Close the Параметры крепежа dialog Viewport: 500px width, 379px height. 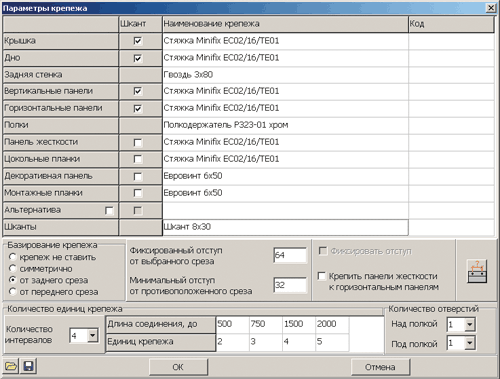[491, 8]
